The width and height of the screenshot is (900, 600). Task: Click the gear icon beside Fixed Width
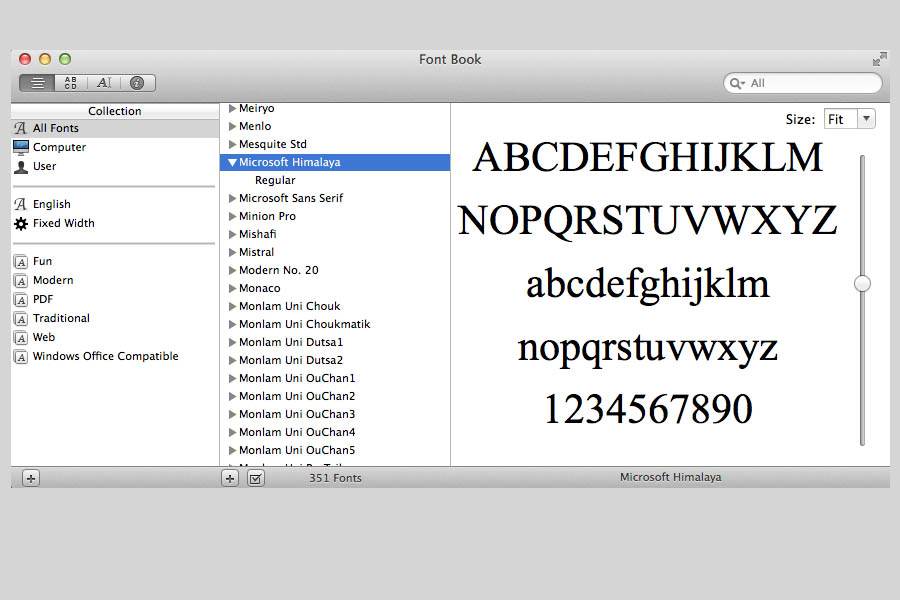coord(21,223)
